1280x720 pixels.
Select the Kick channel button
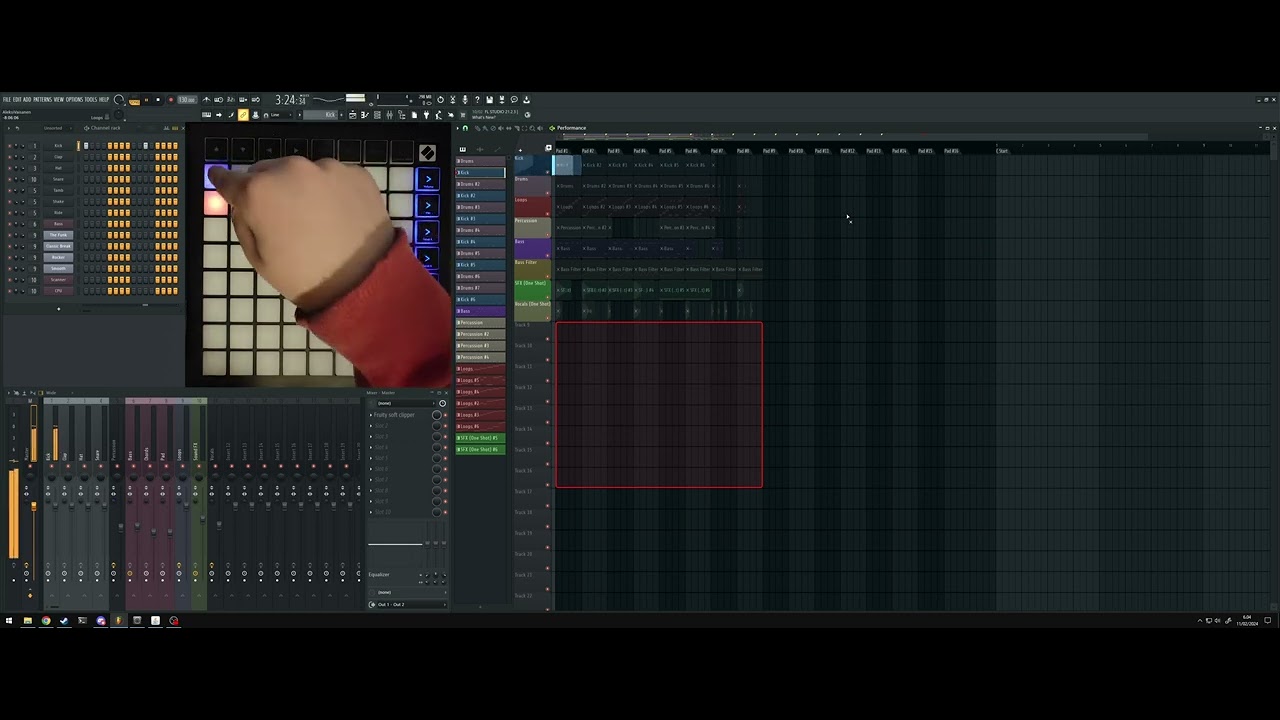[58, 146]
